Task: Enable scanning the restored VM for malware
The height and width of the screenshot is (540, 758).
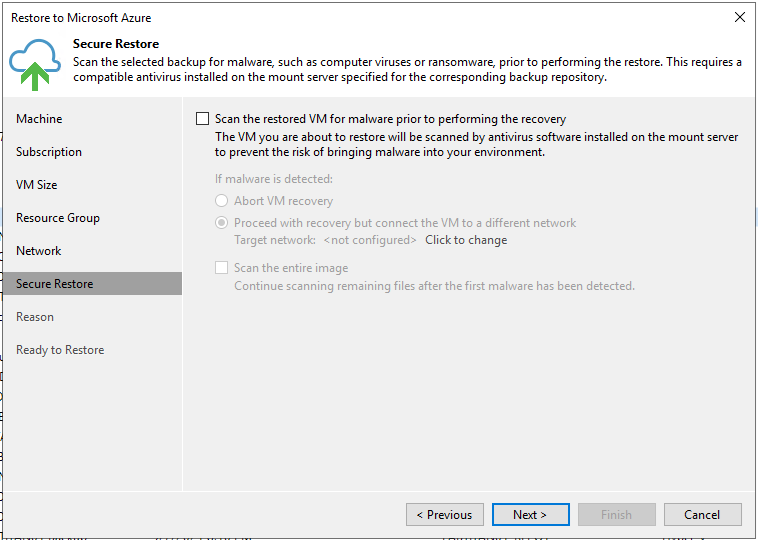Action: pyautogui.click(x=203, y=118)
